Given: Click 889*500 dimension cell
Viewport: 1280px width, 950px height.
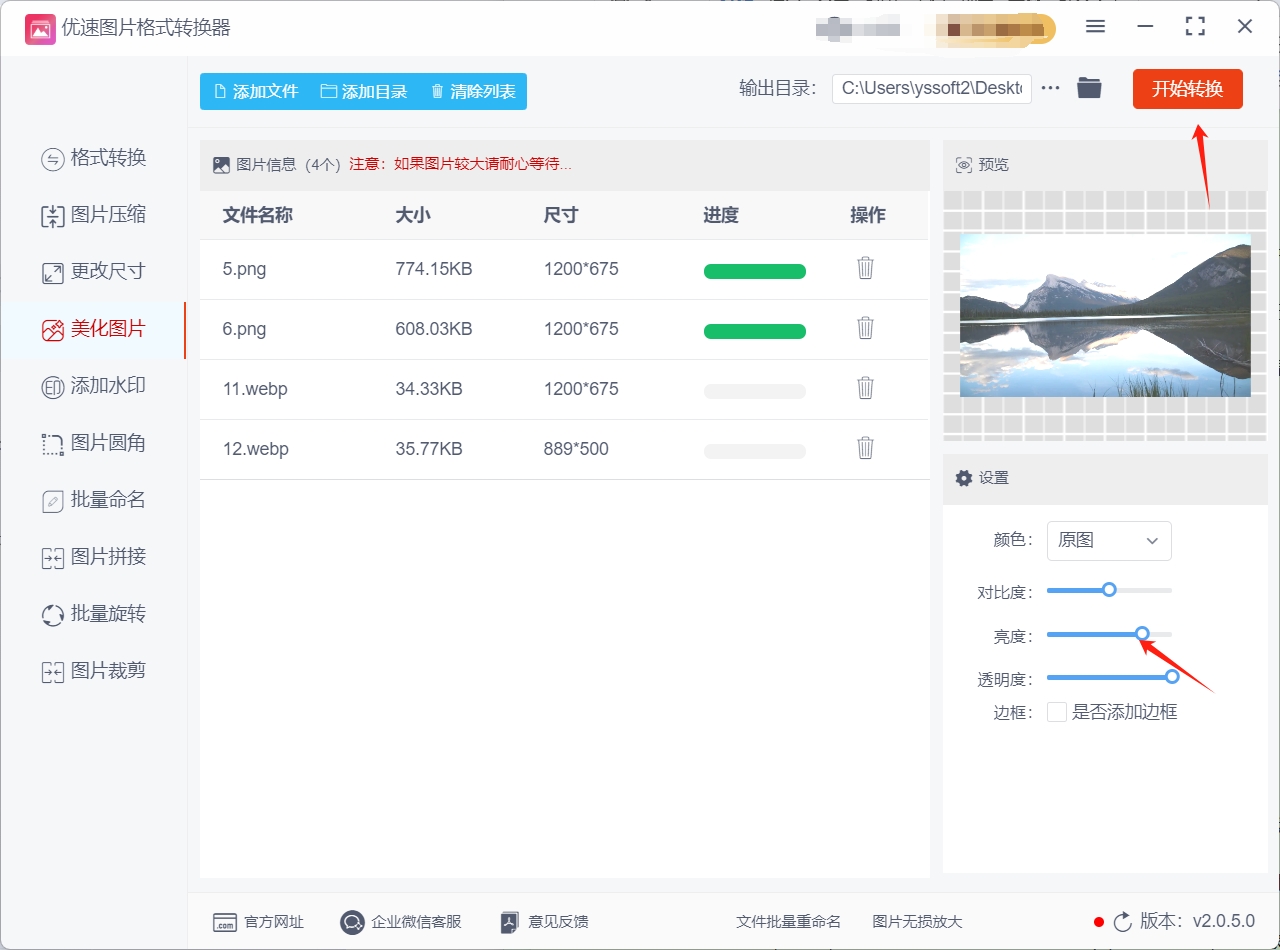Looking at the screenshot, I should [x=576, y=449].
